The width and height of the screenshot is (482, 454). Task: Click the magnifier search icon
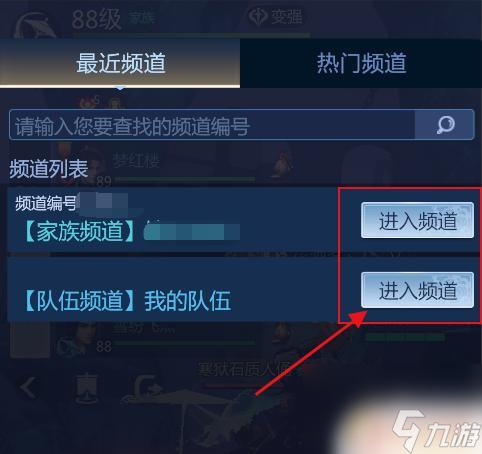point(445,125)
